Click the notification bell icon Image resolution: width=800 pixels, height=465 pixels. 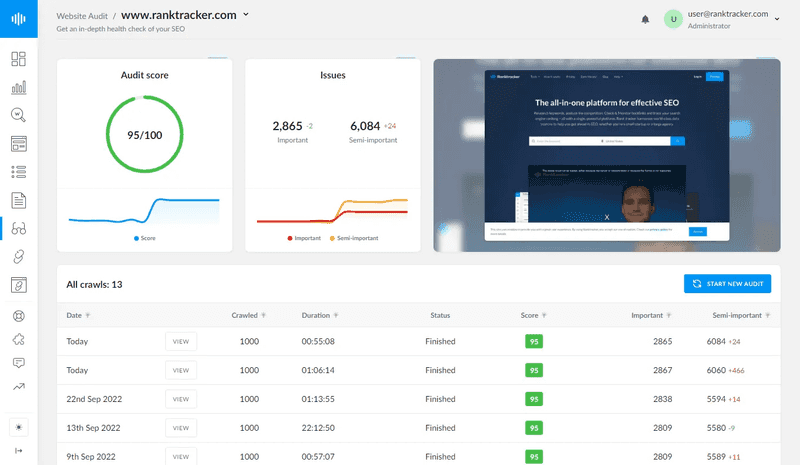(645, 19)
